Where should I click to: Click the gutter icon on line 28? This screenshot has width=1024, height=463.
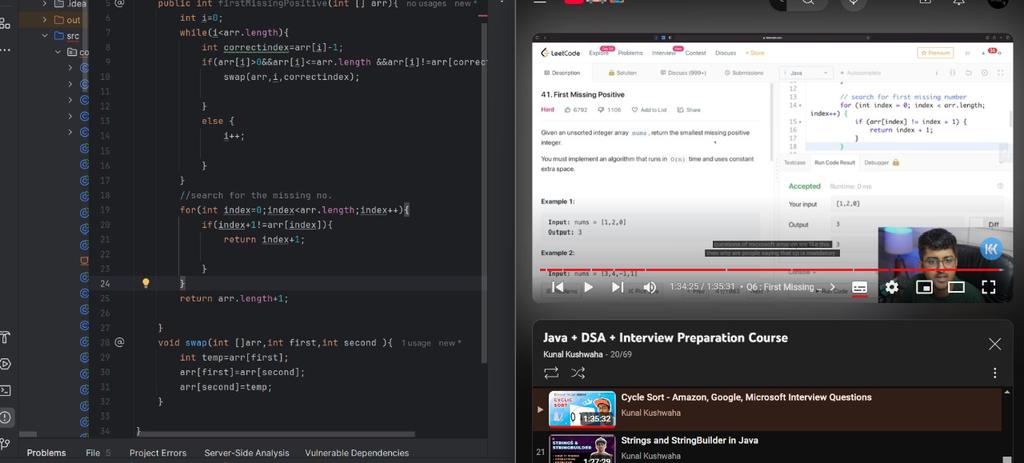click(x=119, y=342)
